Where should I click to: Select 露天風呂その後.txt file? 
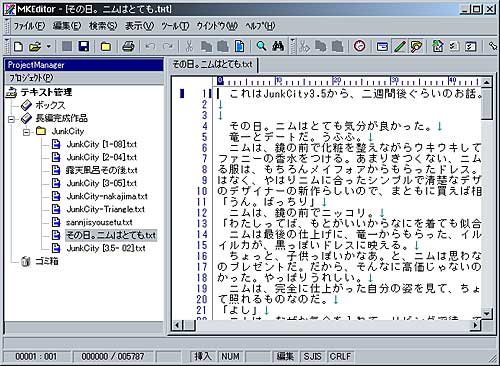click(x=101, y=170)
